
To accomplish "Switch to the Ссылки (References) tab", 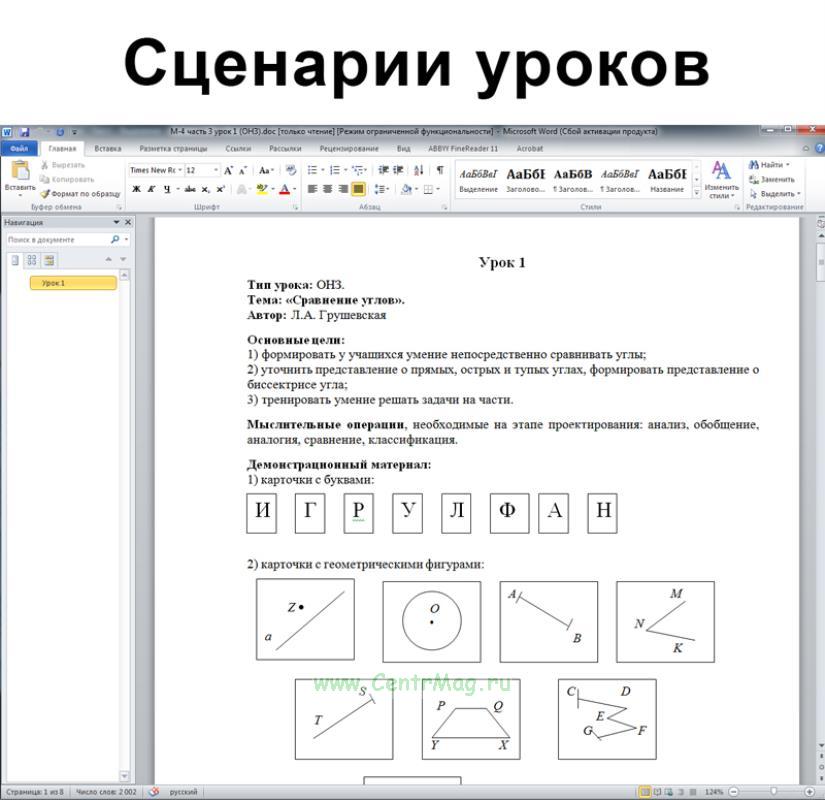I will [x=238, y=149].
